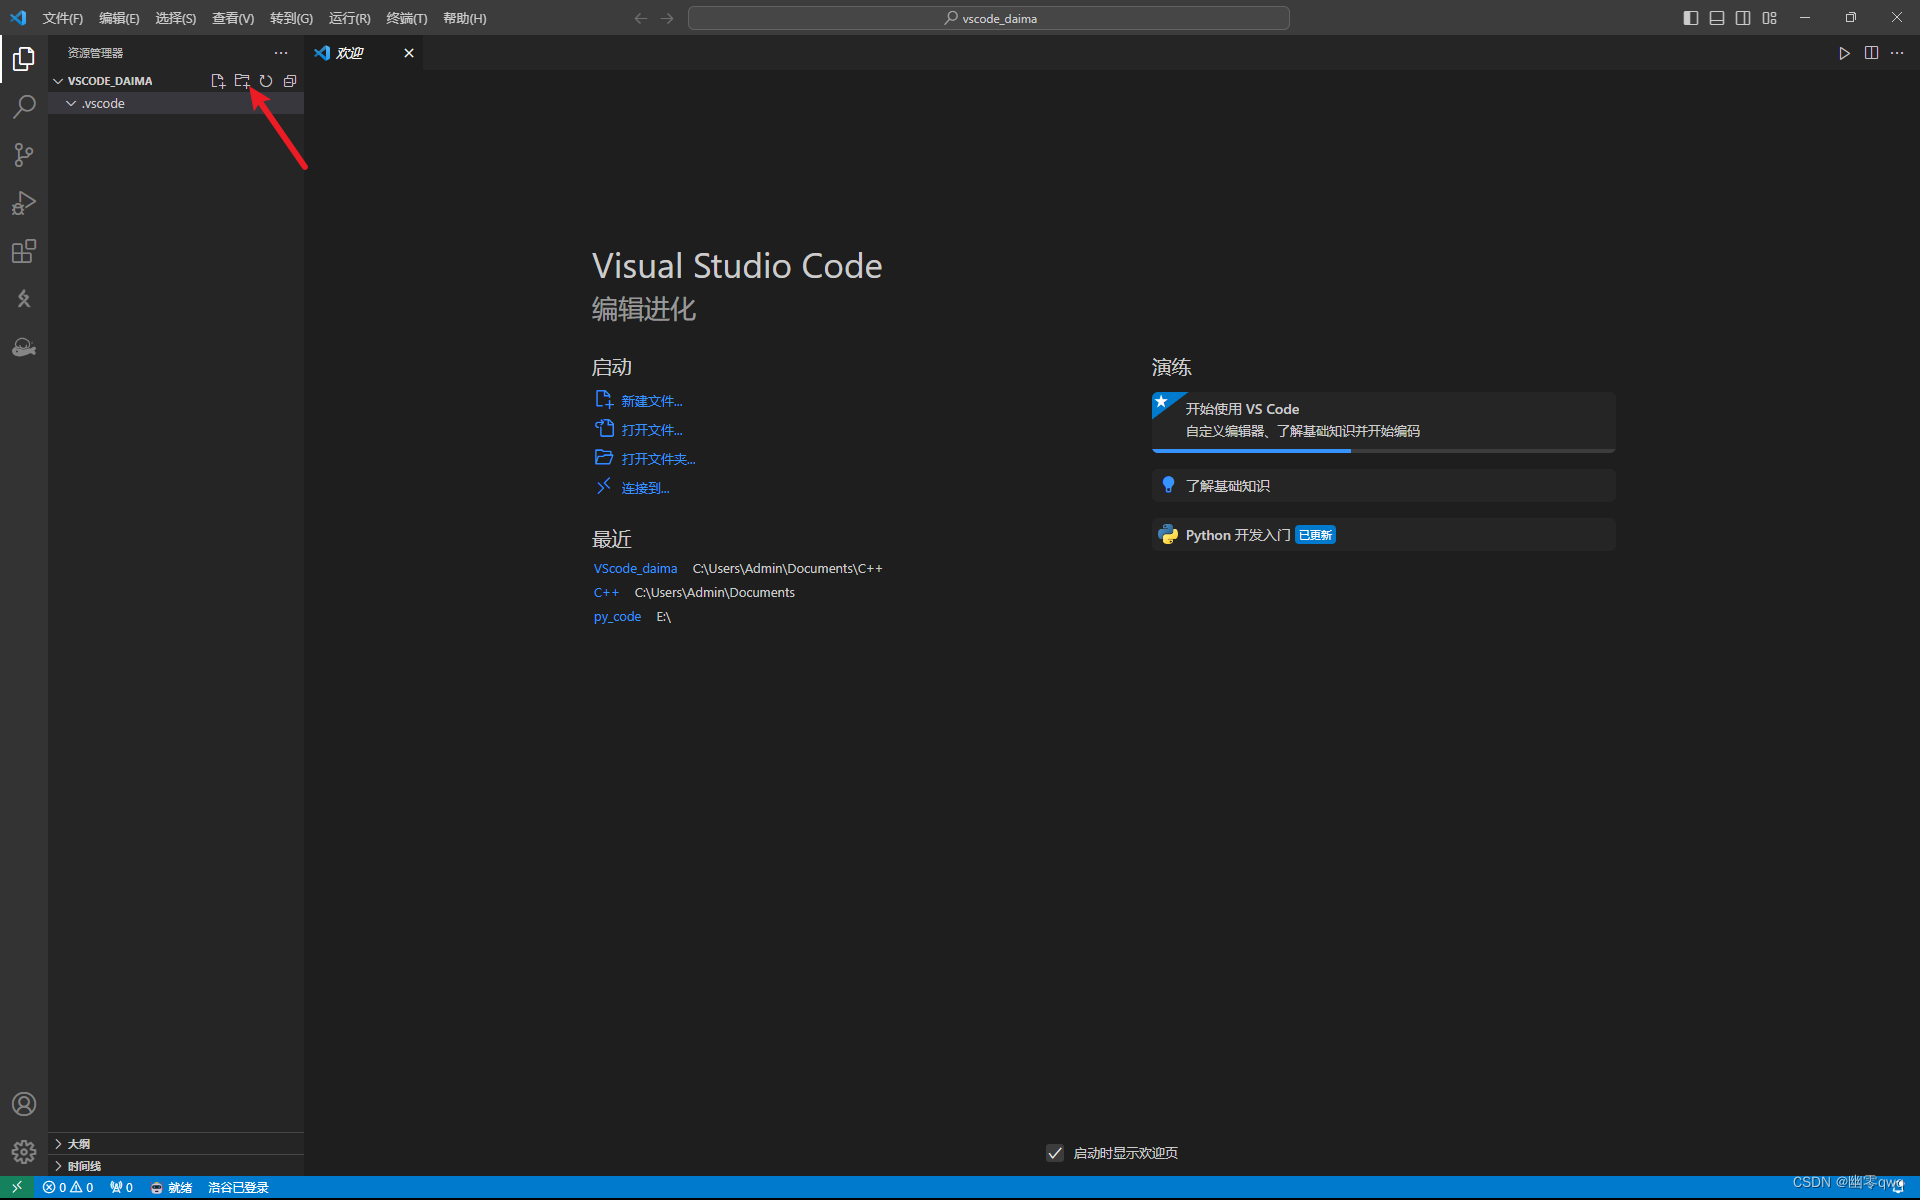Split the editor to the right
The image size is (1920, 1200).
(x=1871, y=53)
